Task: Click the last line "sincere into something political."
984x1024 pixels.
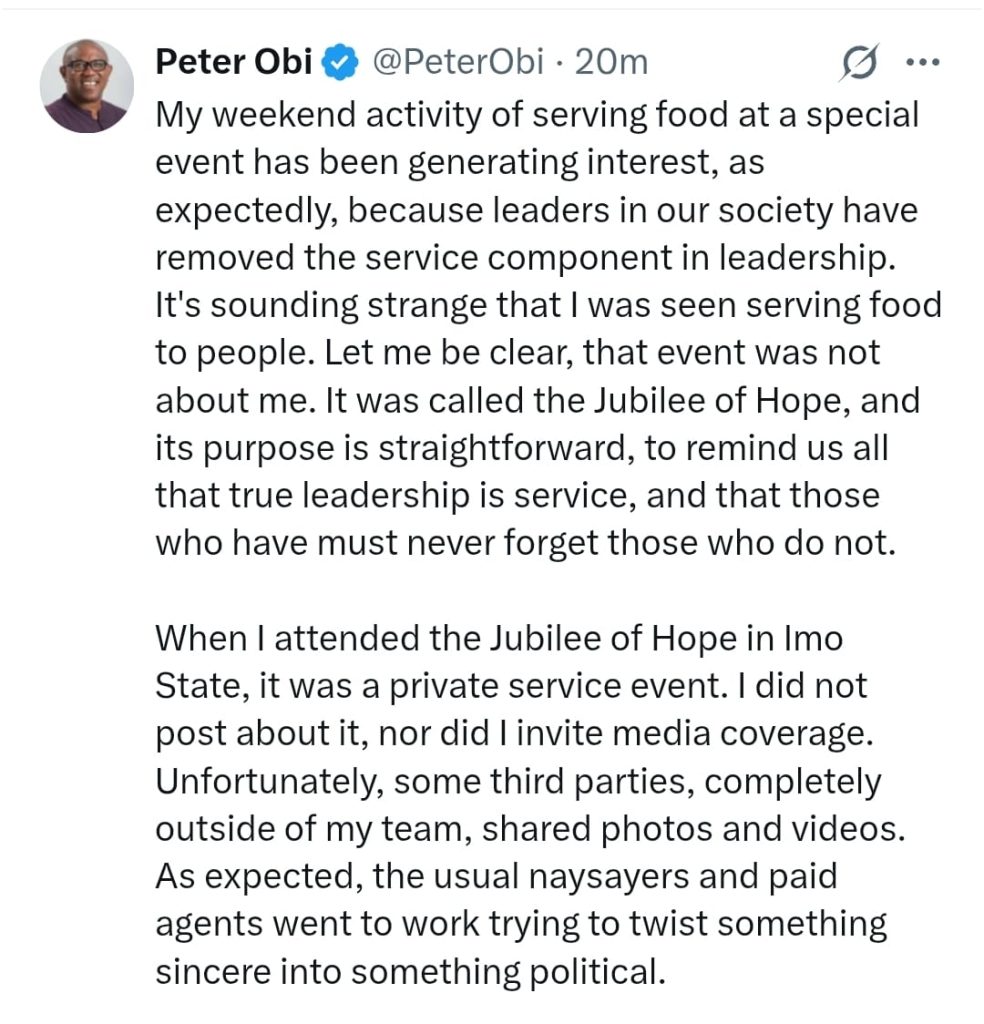Action: pyautogui.click(x=411, y=971)
